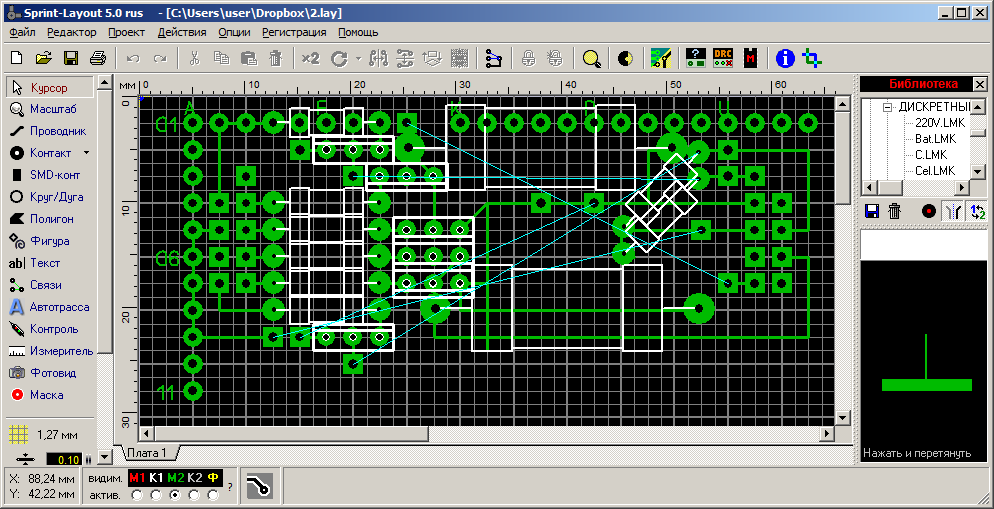The width and height of the screenshot is (994, 509).
Task: Switch to the Плата 1 tab
Action: 146,453
